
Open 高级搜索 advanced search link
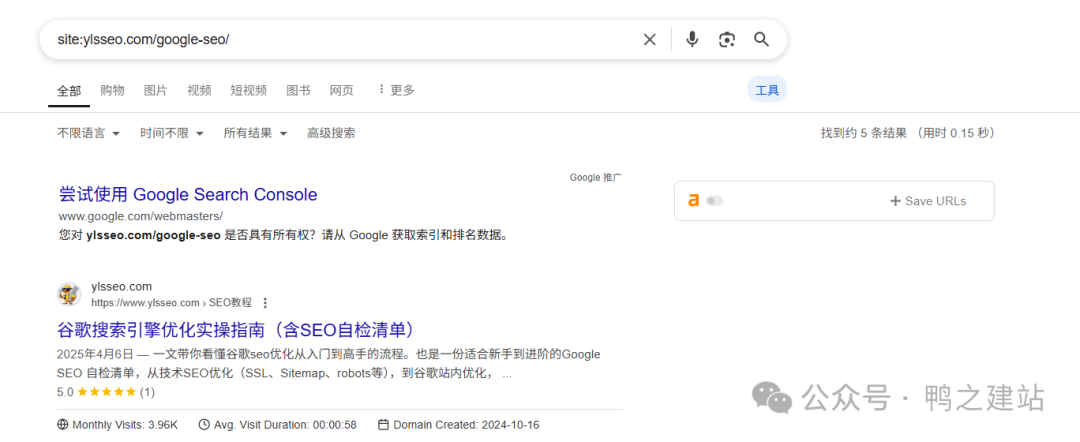pyautogui.click(x=331, y=133)
